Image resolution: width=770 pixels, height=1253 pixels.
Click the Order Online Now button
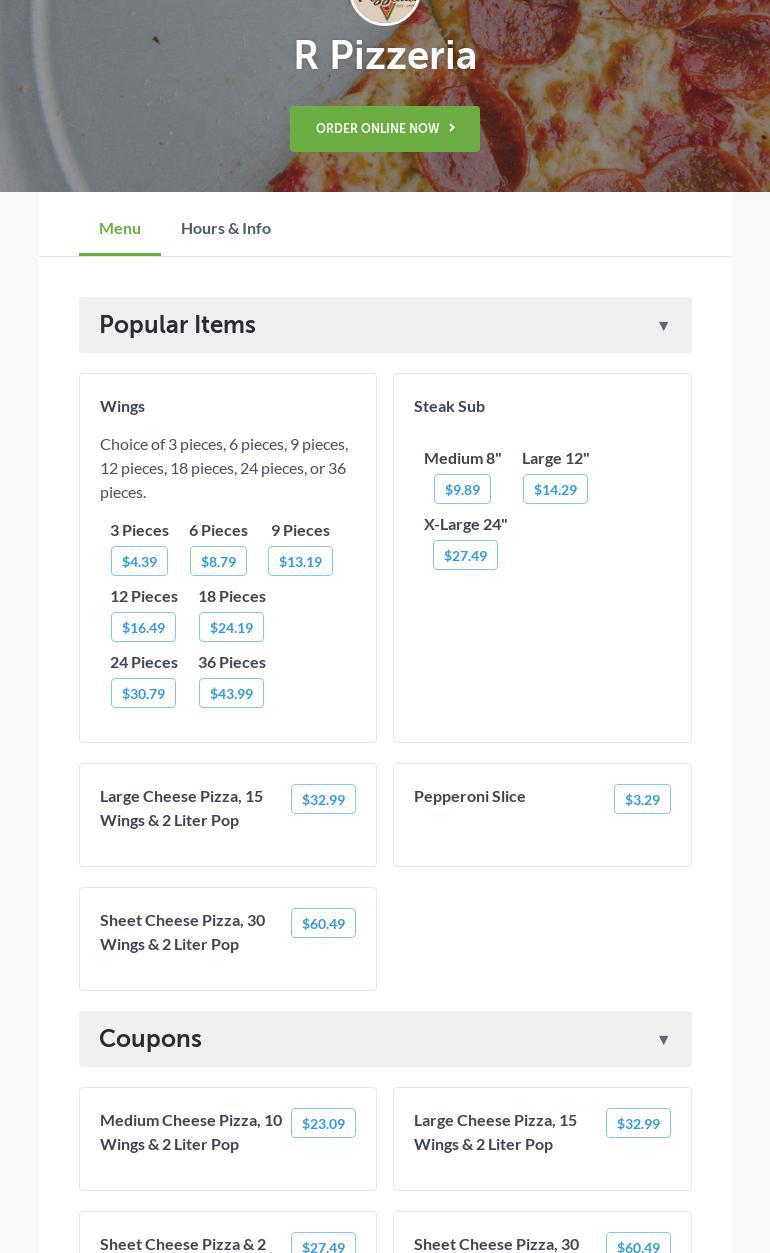coord(385,129)
